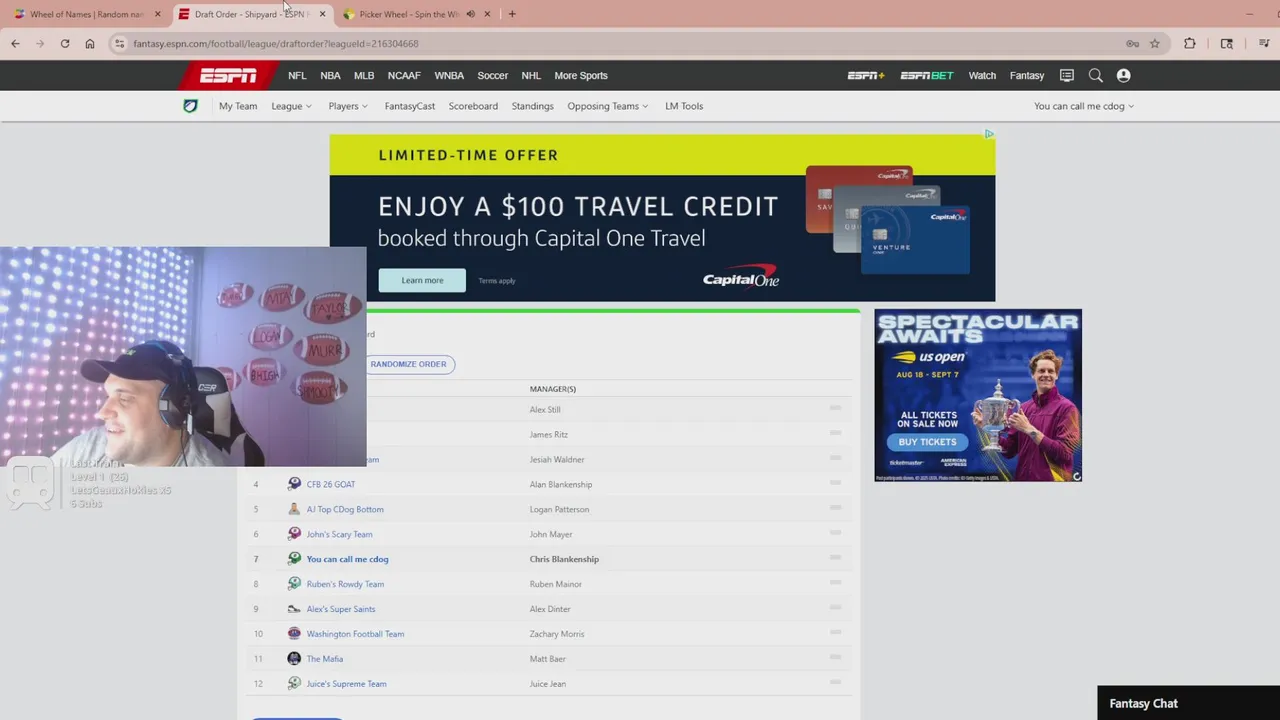This screenshot has height=720, width=1280.
Task: Open the password key icon in address bar
Action: coord(1132,43)
